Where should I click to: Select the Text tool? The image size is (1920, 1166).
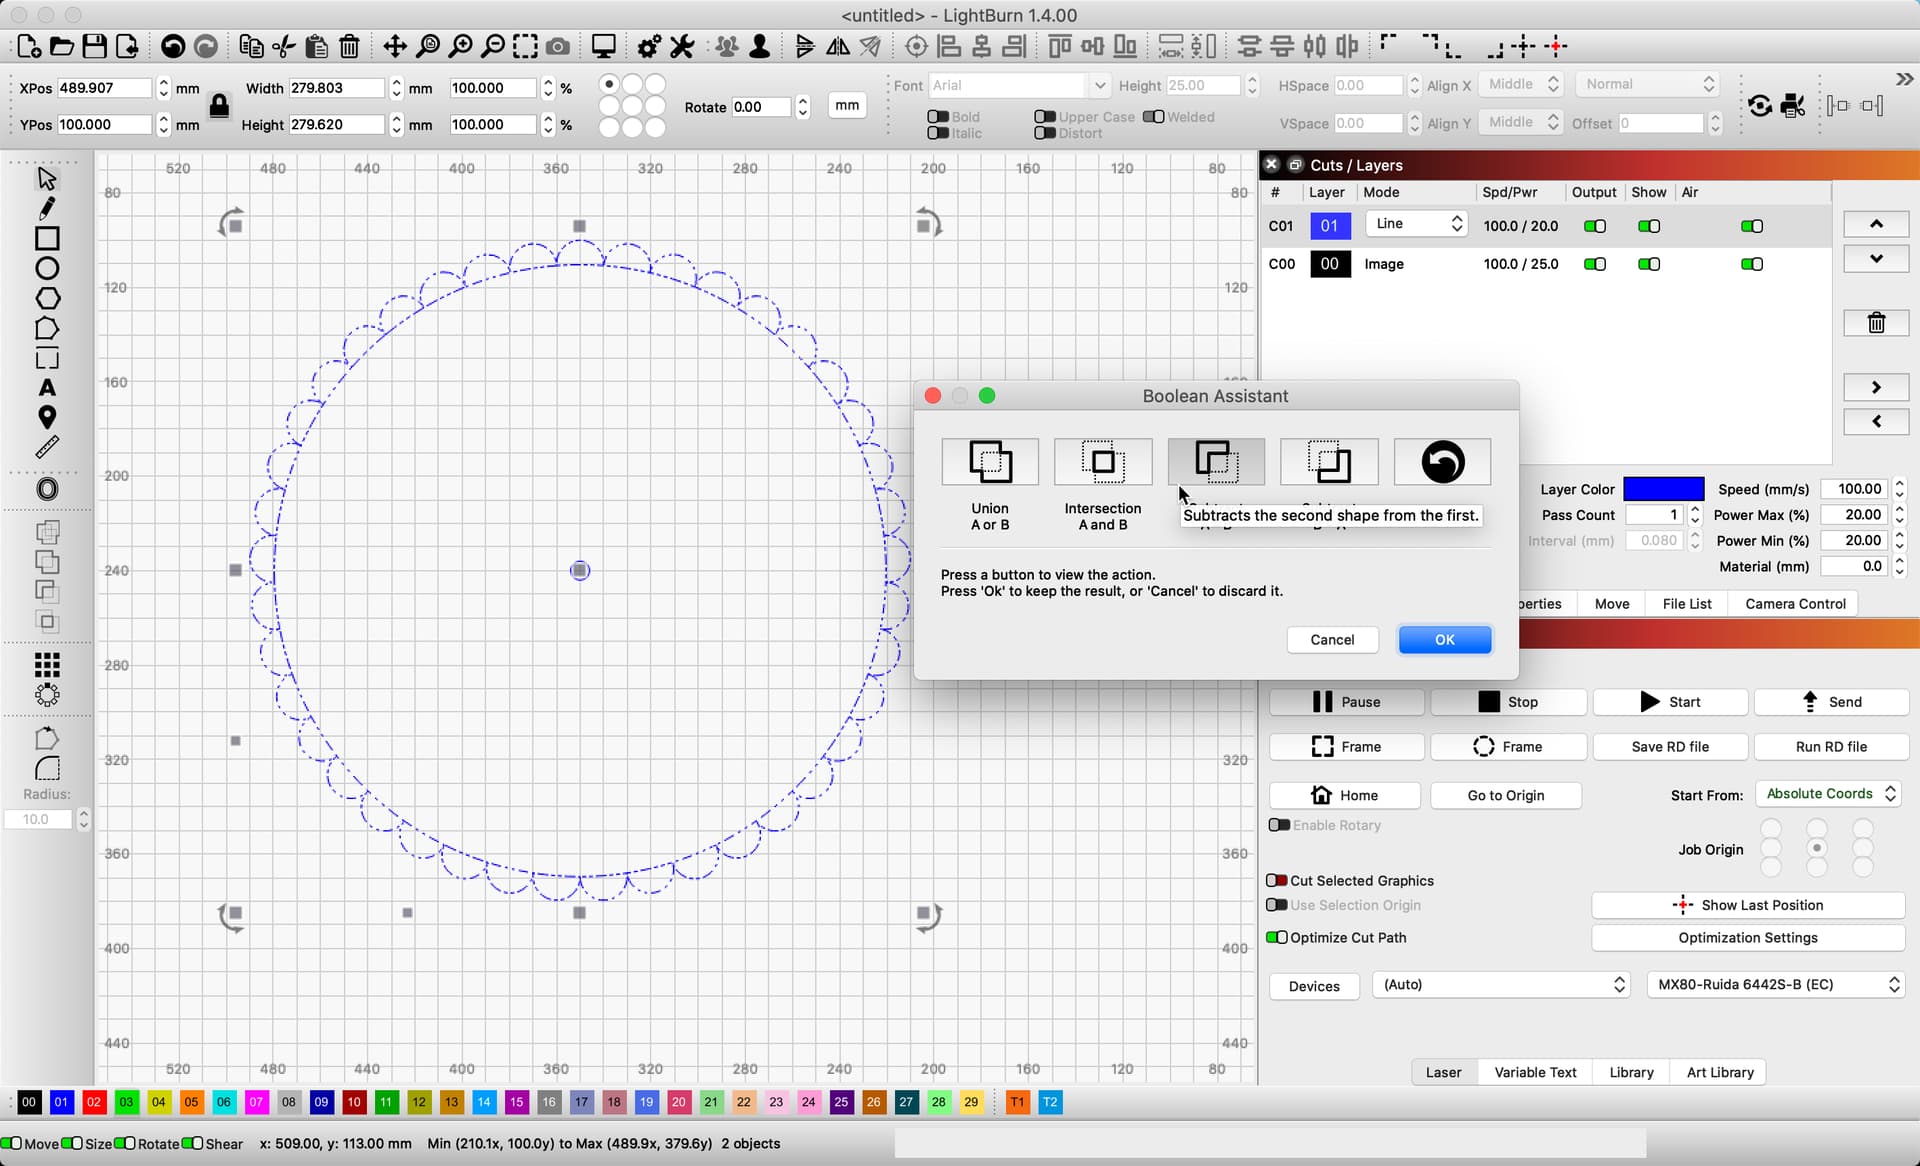(46, 388)
